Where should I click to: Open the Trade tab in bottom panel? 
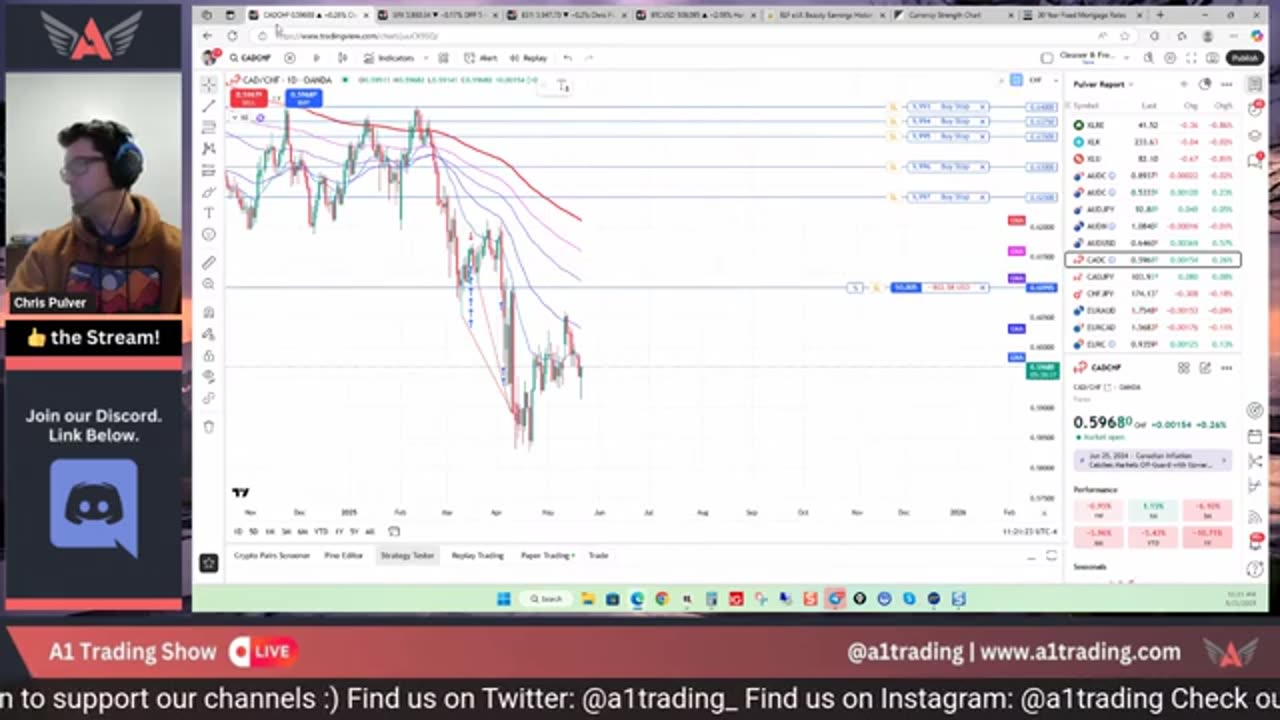598,555
